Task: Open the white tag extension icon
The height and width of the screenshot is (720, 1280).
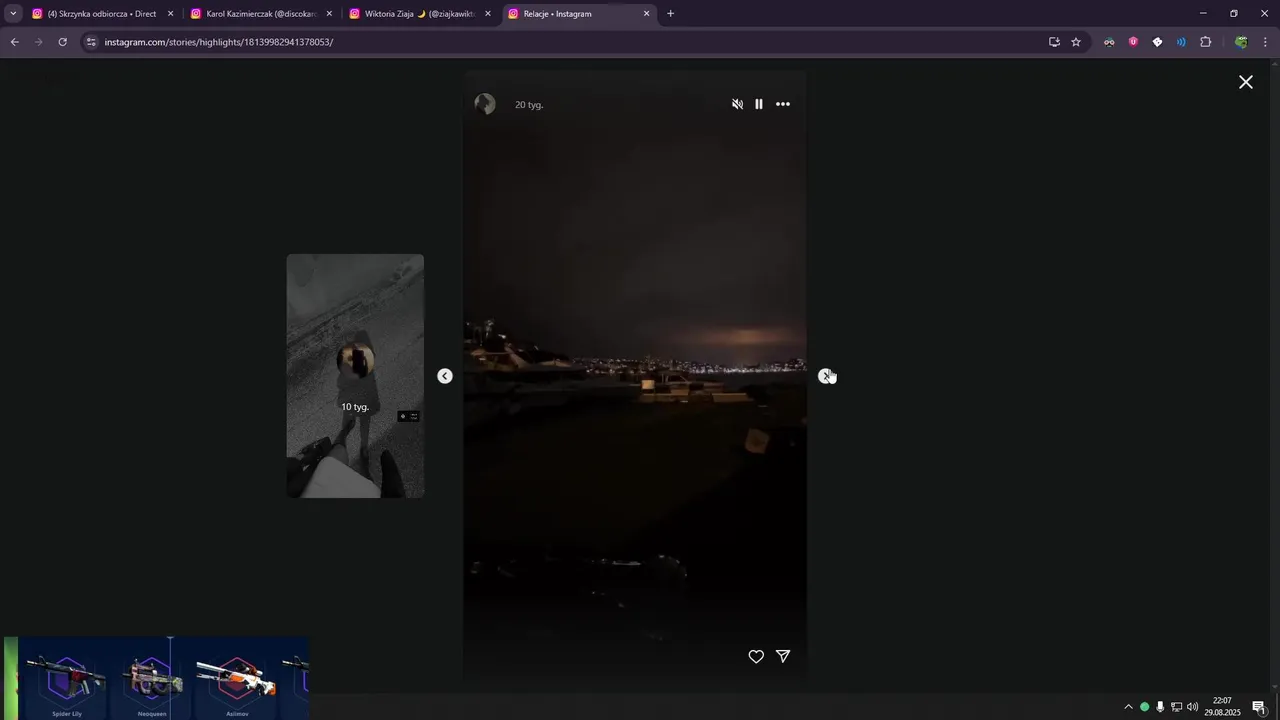Action: pos(1157,42)
